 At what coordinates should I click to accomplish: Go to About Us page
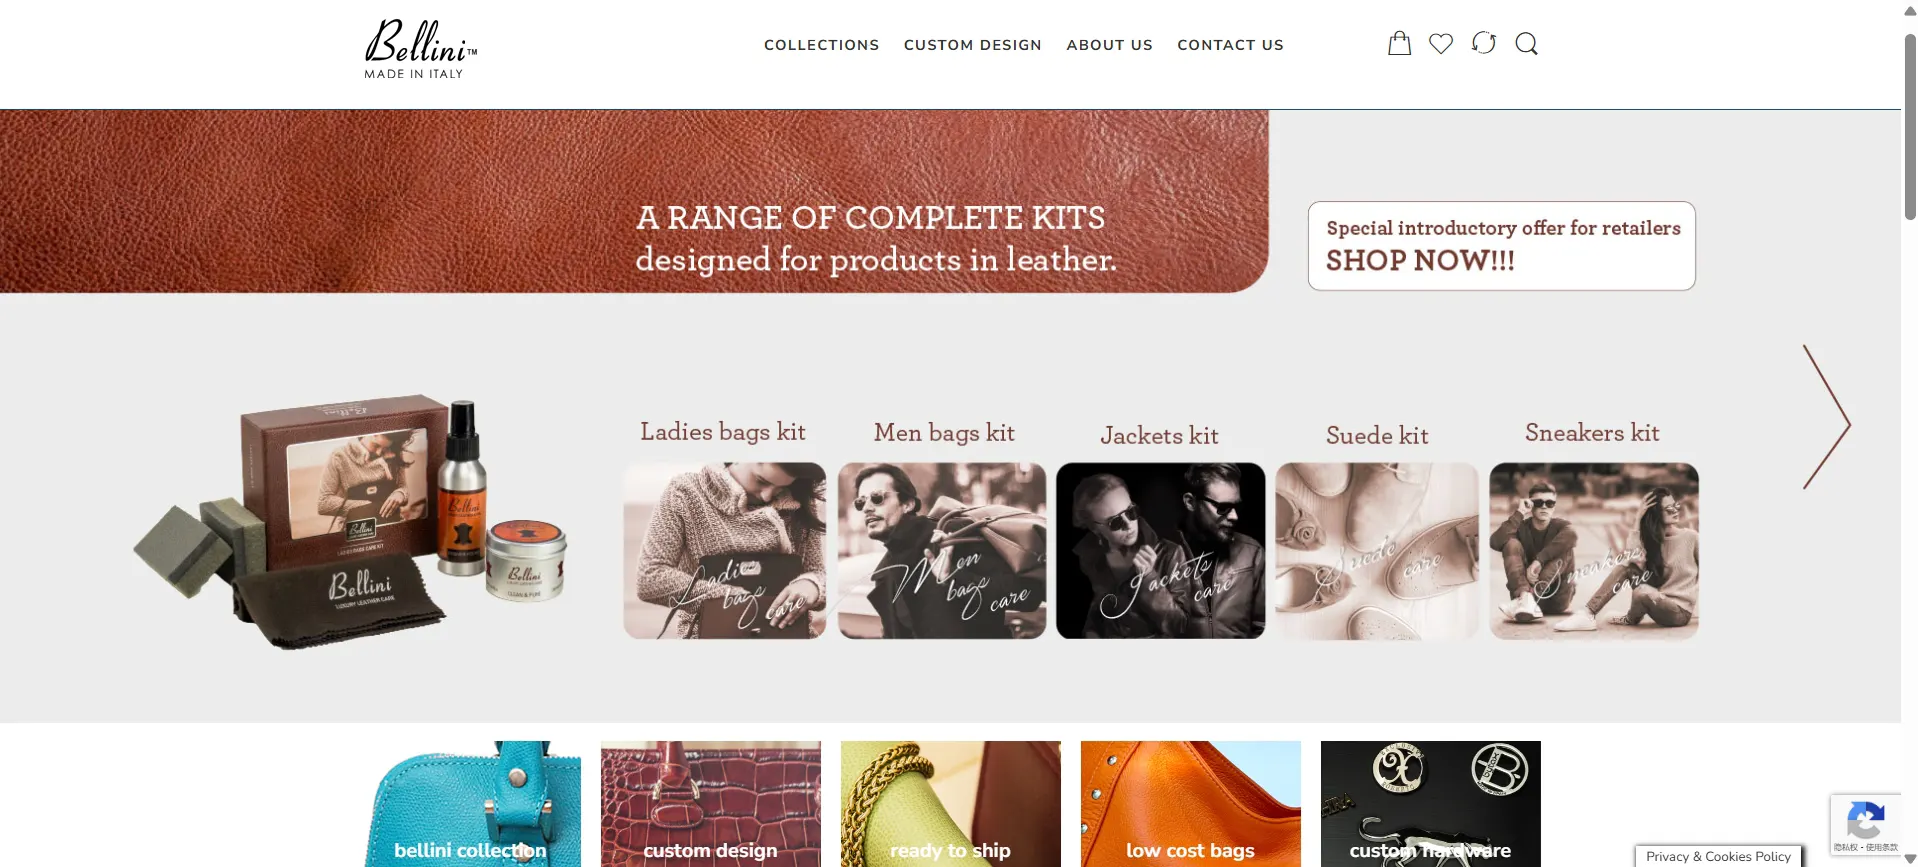1109,45
